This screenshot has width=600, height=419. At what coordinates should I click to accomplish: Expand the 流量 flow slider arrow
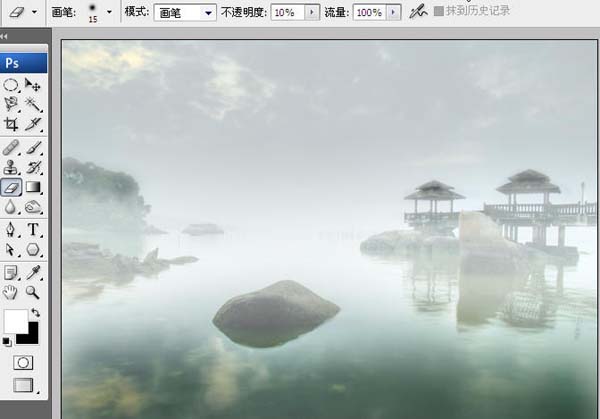point(393,13)
